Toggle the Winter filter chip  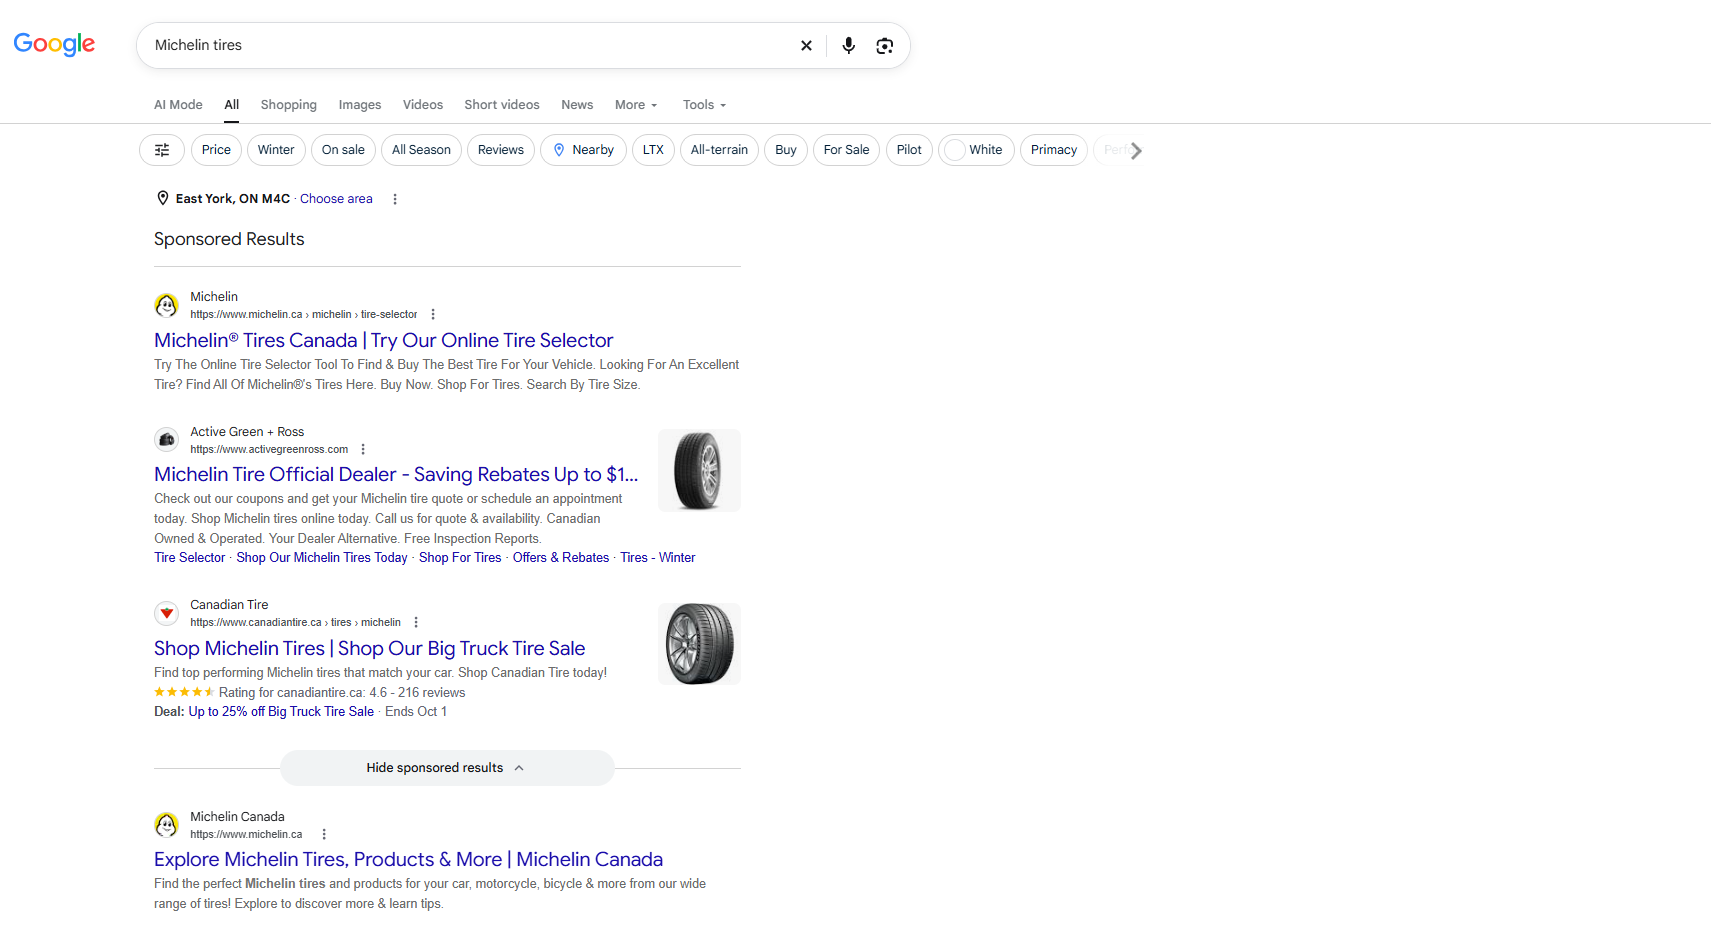276,150
